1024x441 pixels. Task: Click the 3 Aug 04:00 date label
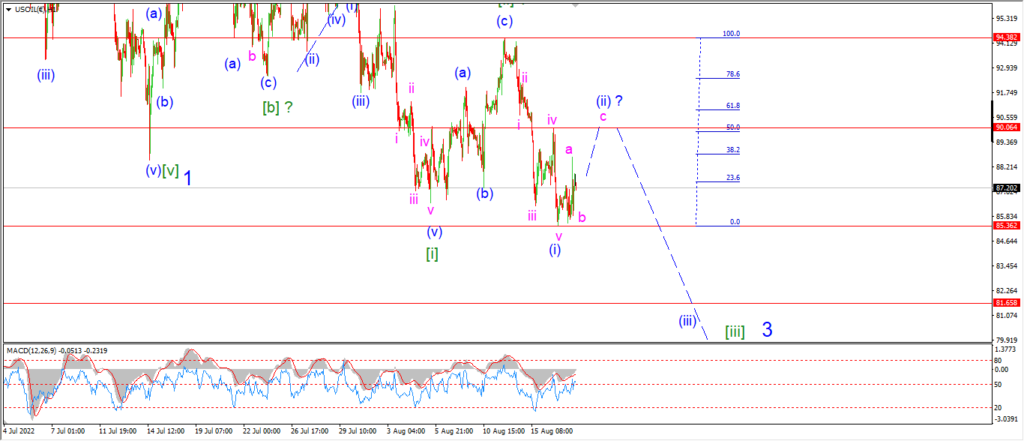click(404, 431)
